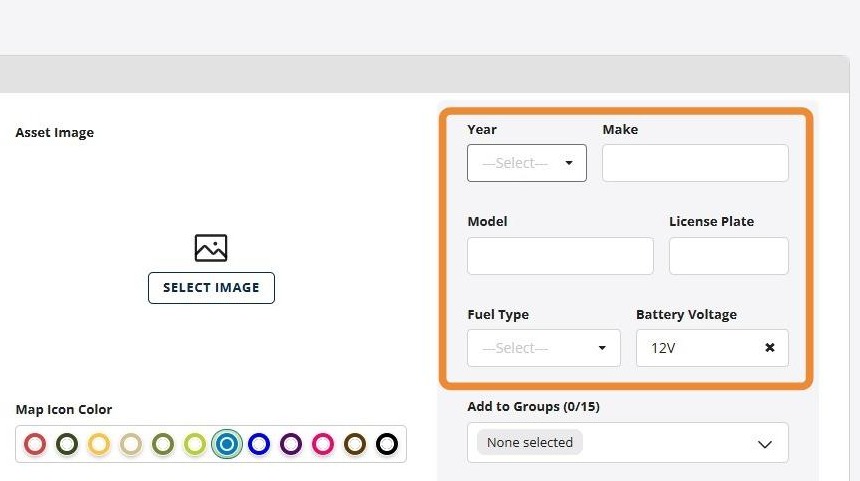860x481 pixels.
Task: Click the License Plate input field
Action: click(728, 256)
